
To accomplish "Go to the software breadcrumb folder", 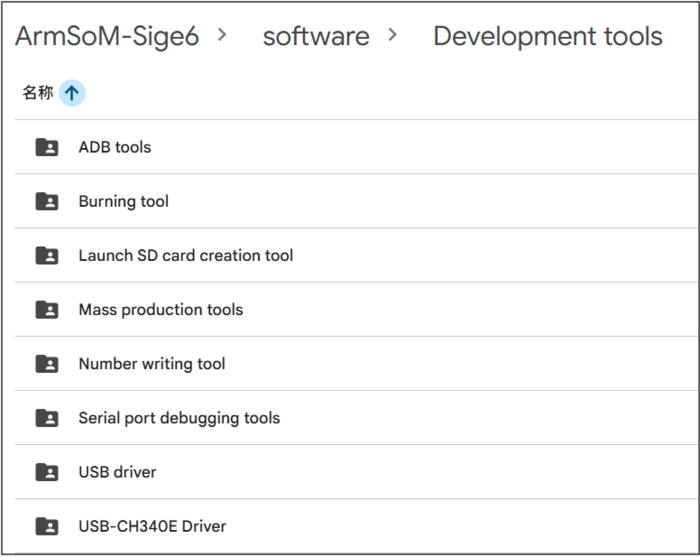I will coord(316,37).
